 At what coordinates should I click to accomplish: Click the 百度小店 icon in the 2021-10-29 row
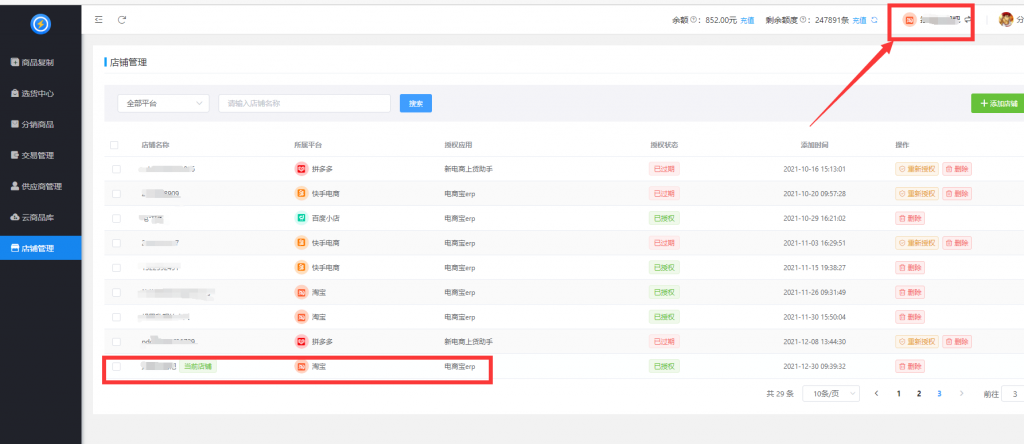pyautogui.click(x=301, y=218)
